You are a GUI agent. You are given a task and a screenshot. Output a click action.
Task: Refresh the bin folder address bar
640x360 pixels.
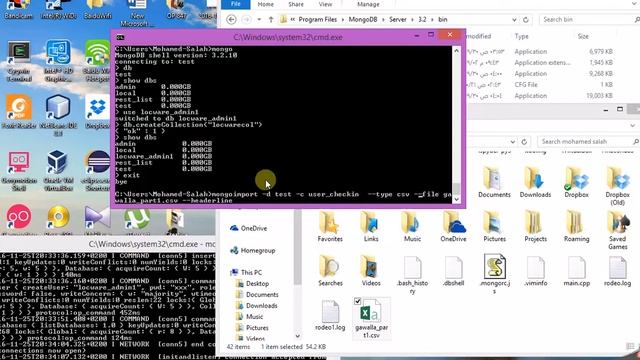point(526,20)
